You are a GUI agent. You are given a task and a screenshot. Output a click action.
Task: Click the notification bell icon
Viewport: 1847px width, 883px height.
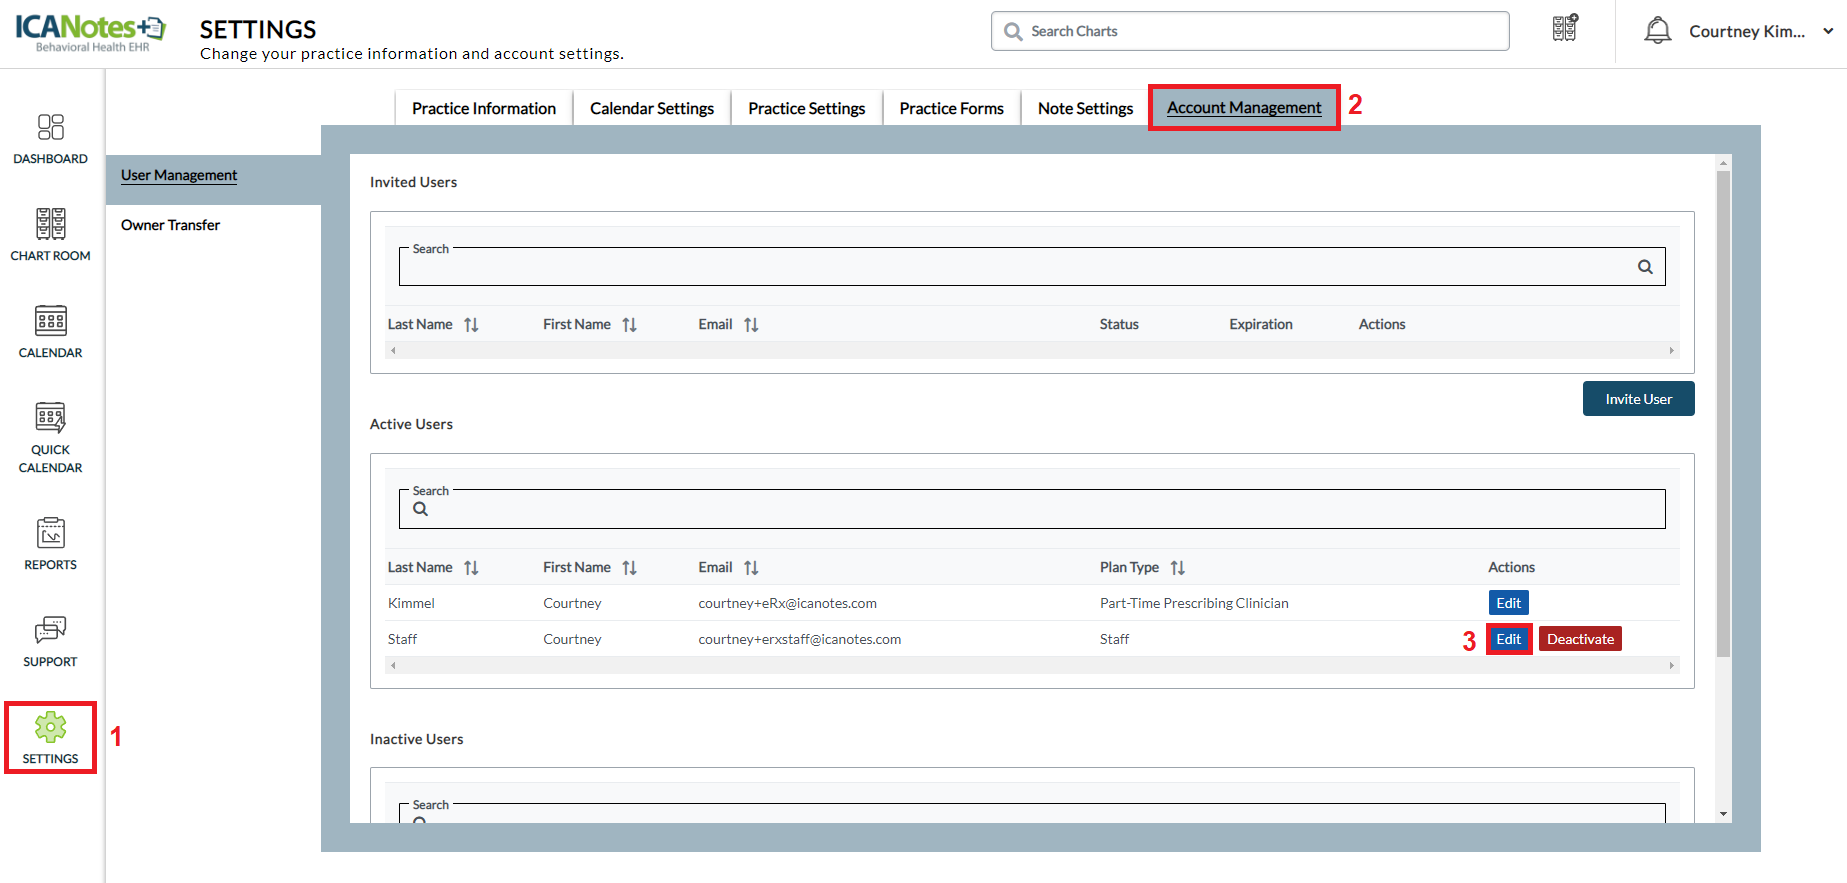(1657, 31)
